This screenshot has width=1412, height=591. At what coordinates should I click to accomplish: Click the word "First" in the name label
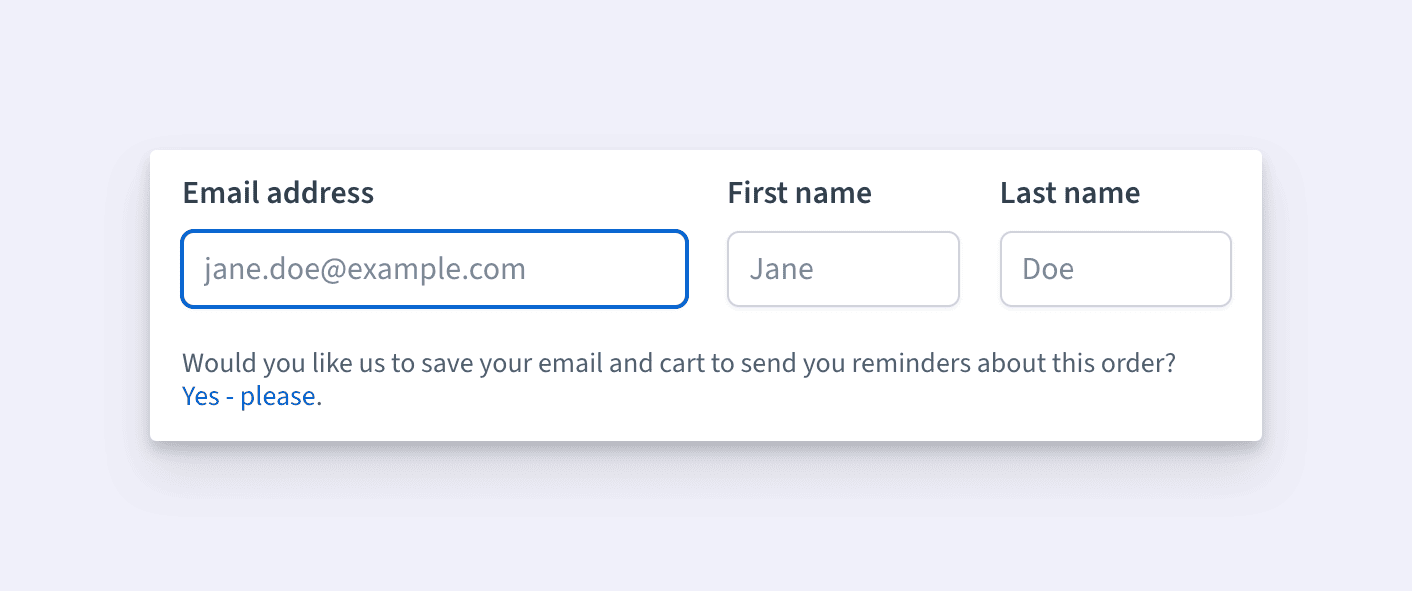coord(755,193)
